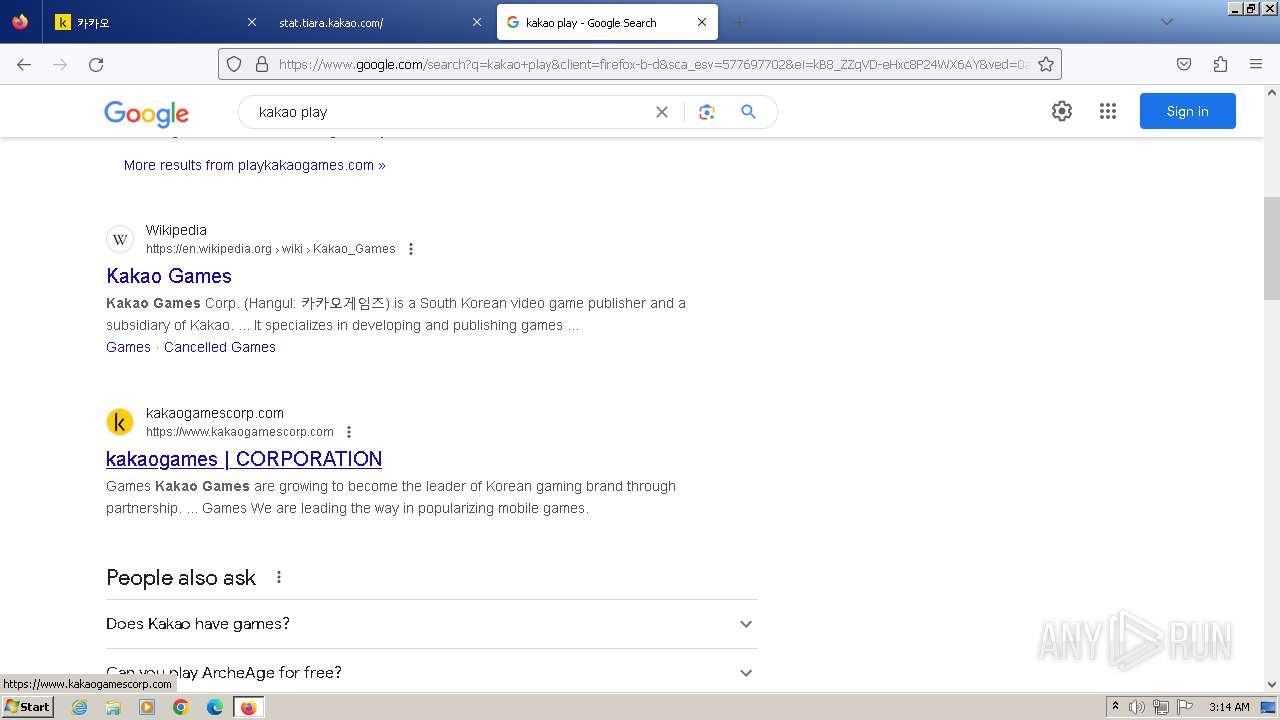Click the volume icon in system tray
The width and height of the screenshot is (1280, 720).
1137,707
